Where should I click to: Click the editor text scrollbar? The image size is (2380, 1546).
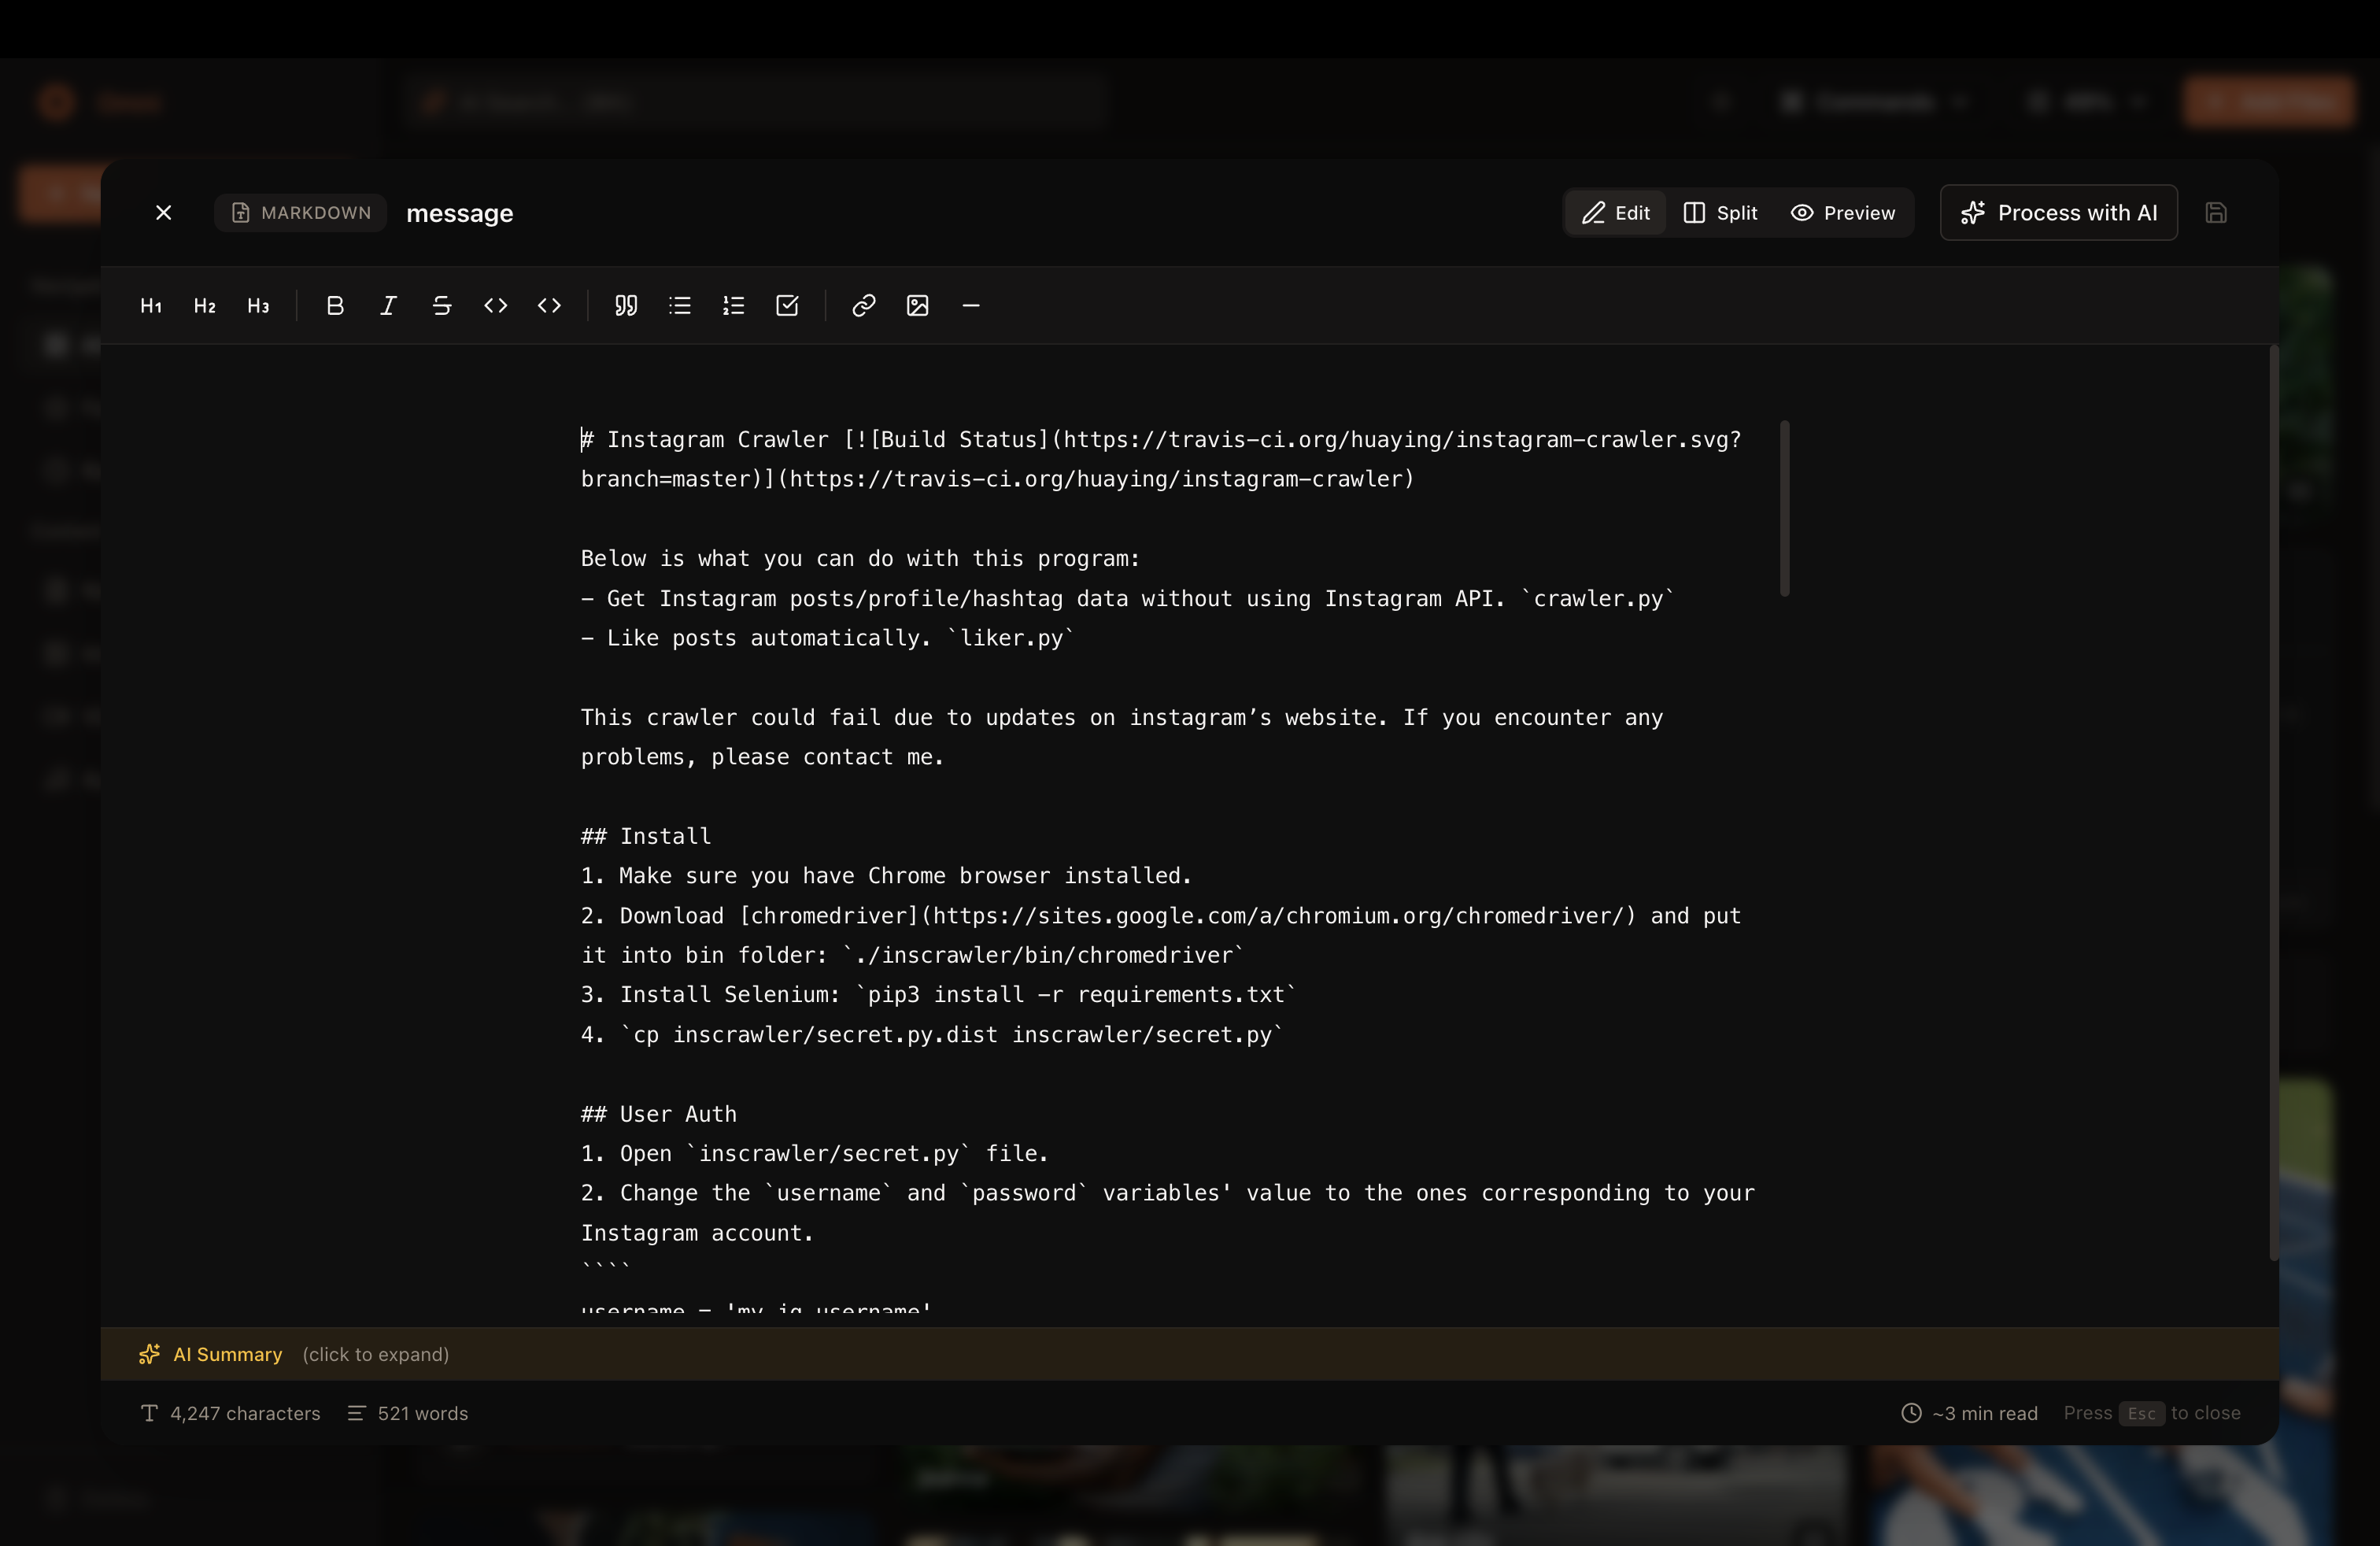pyautogui.click(x=1785, y=509)
